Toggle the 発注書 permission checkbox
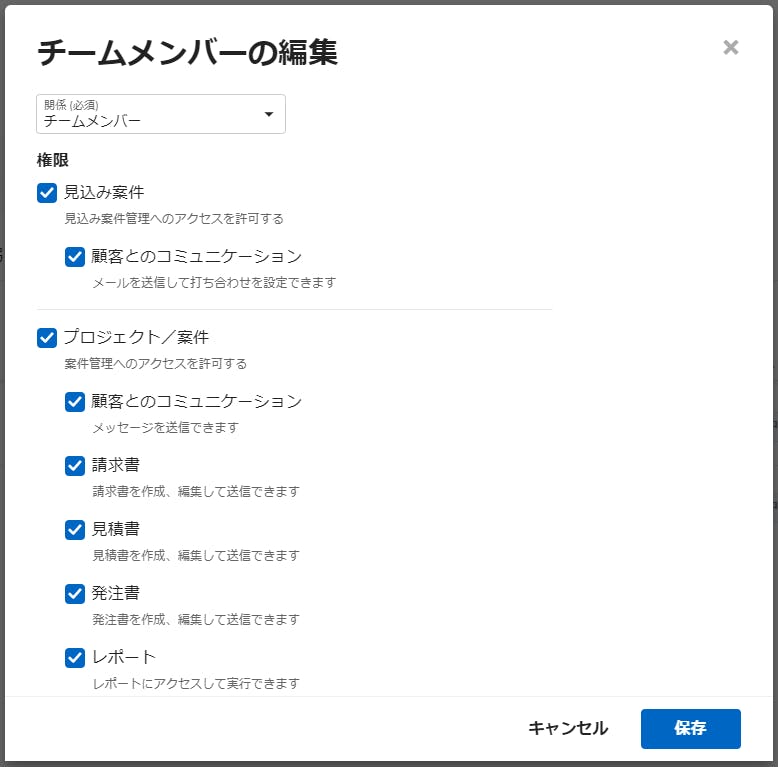The height and width of the screenshot is (767, 778). (75, 594)
